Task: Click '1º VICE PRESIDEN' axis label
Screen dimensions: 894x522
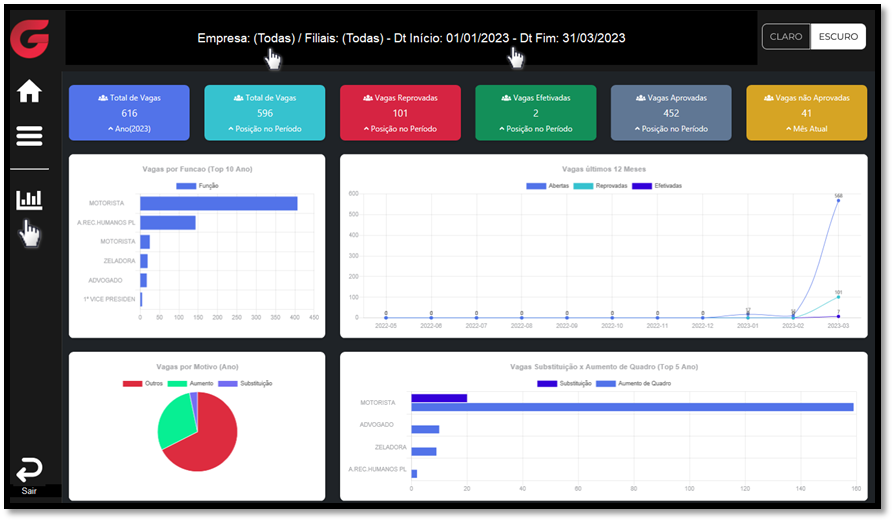Action: [x=109, y=299]
